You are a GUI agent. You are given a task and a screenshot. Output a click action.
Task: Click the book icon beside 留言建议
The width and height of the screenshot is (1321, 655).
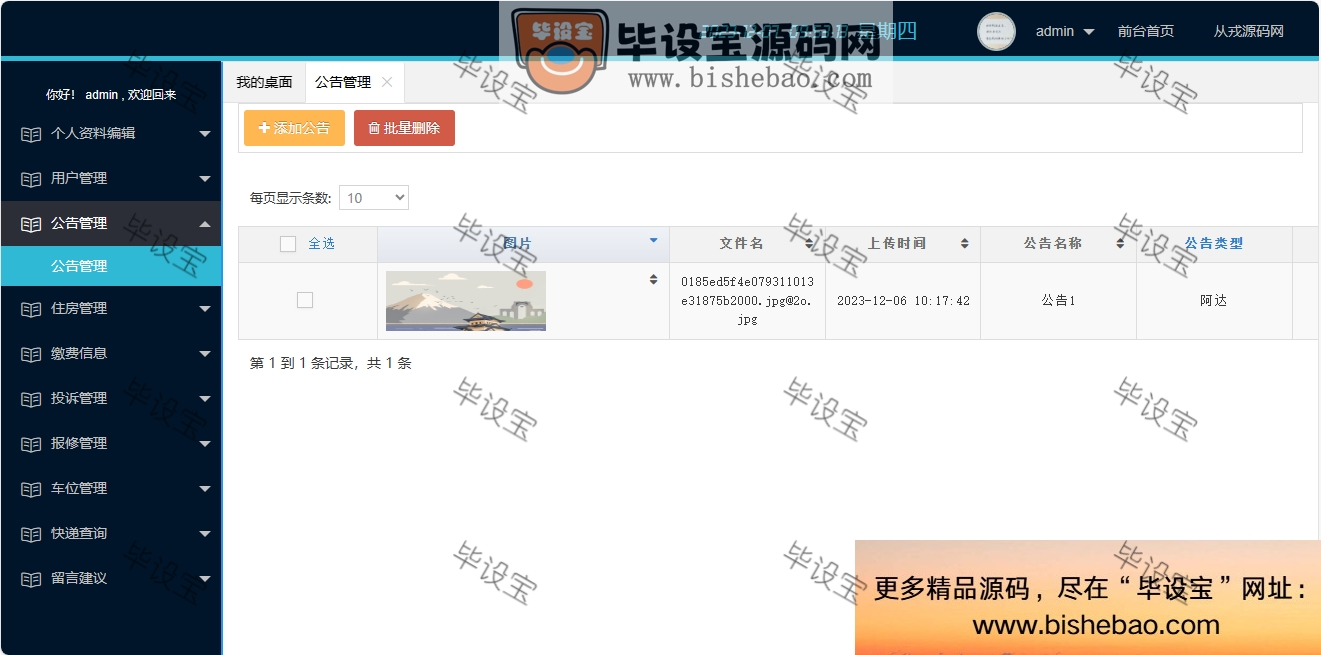point(31,579)
